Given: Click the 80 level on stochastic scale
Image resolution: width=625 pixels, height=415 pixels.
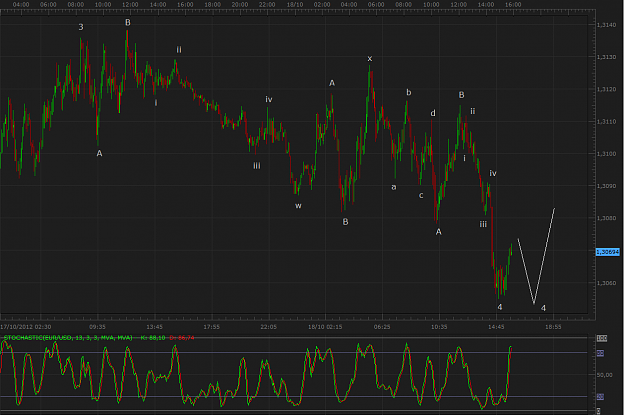Looking at the screenshot, I should [x=600, y=353].
